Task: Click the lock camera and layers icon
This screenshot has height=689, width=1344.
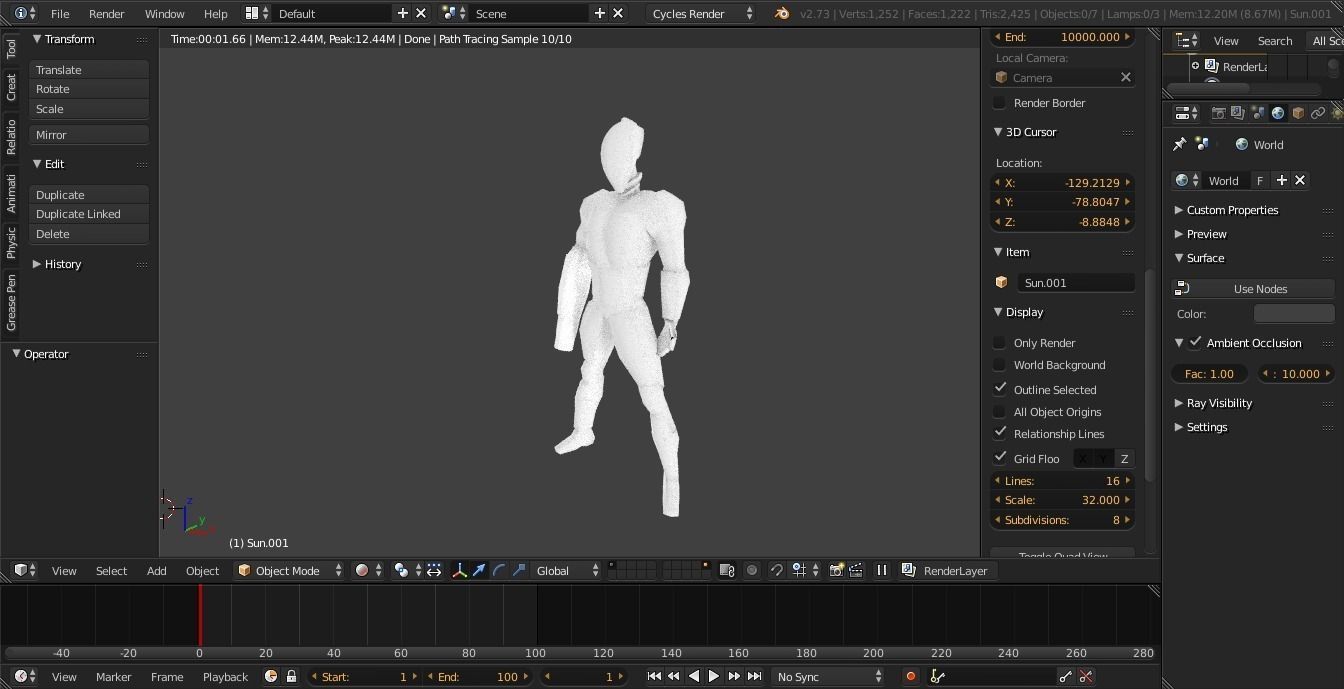Action: (x=727, y=570)
